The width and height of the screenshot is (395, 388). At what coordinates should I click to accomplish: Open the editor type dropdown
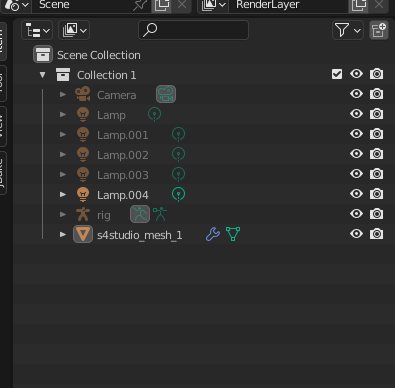[37, 31]
